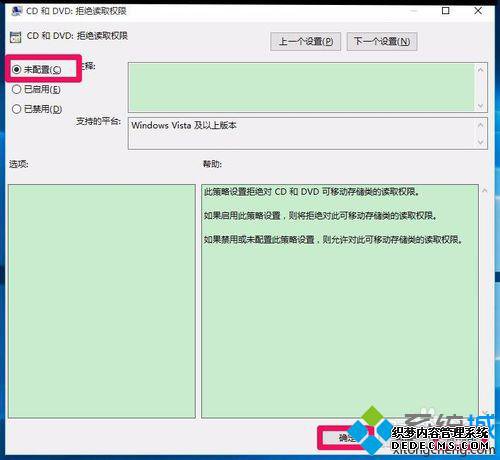Viewport: 500px width, 460px height.
Task: Select the 已禁用(D) radio button
Action: (x=16, y=109)
